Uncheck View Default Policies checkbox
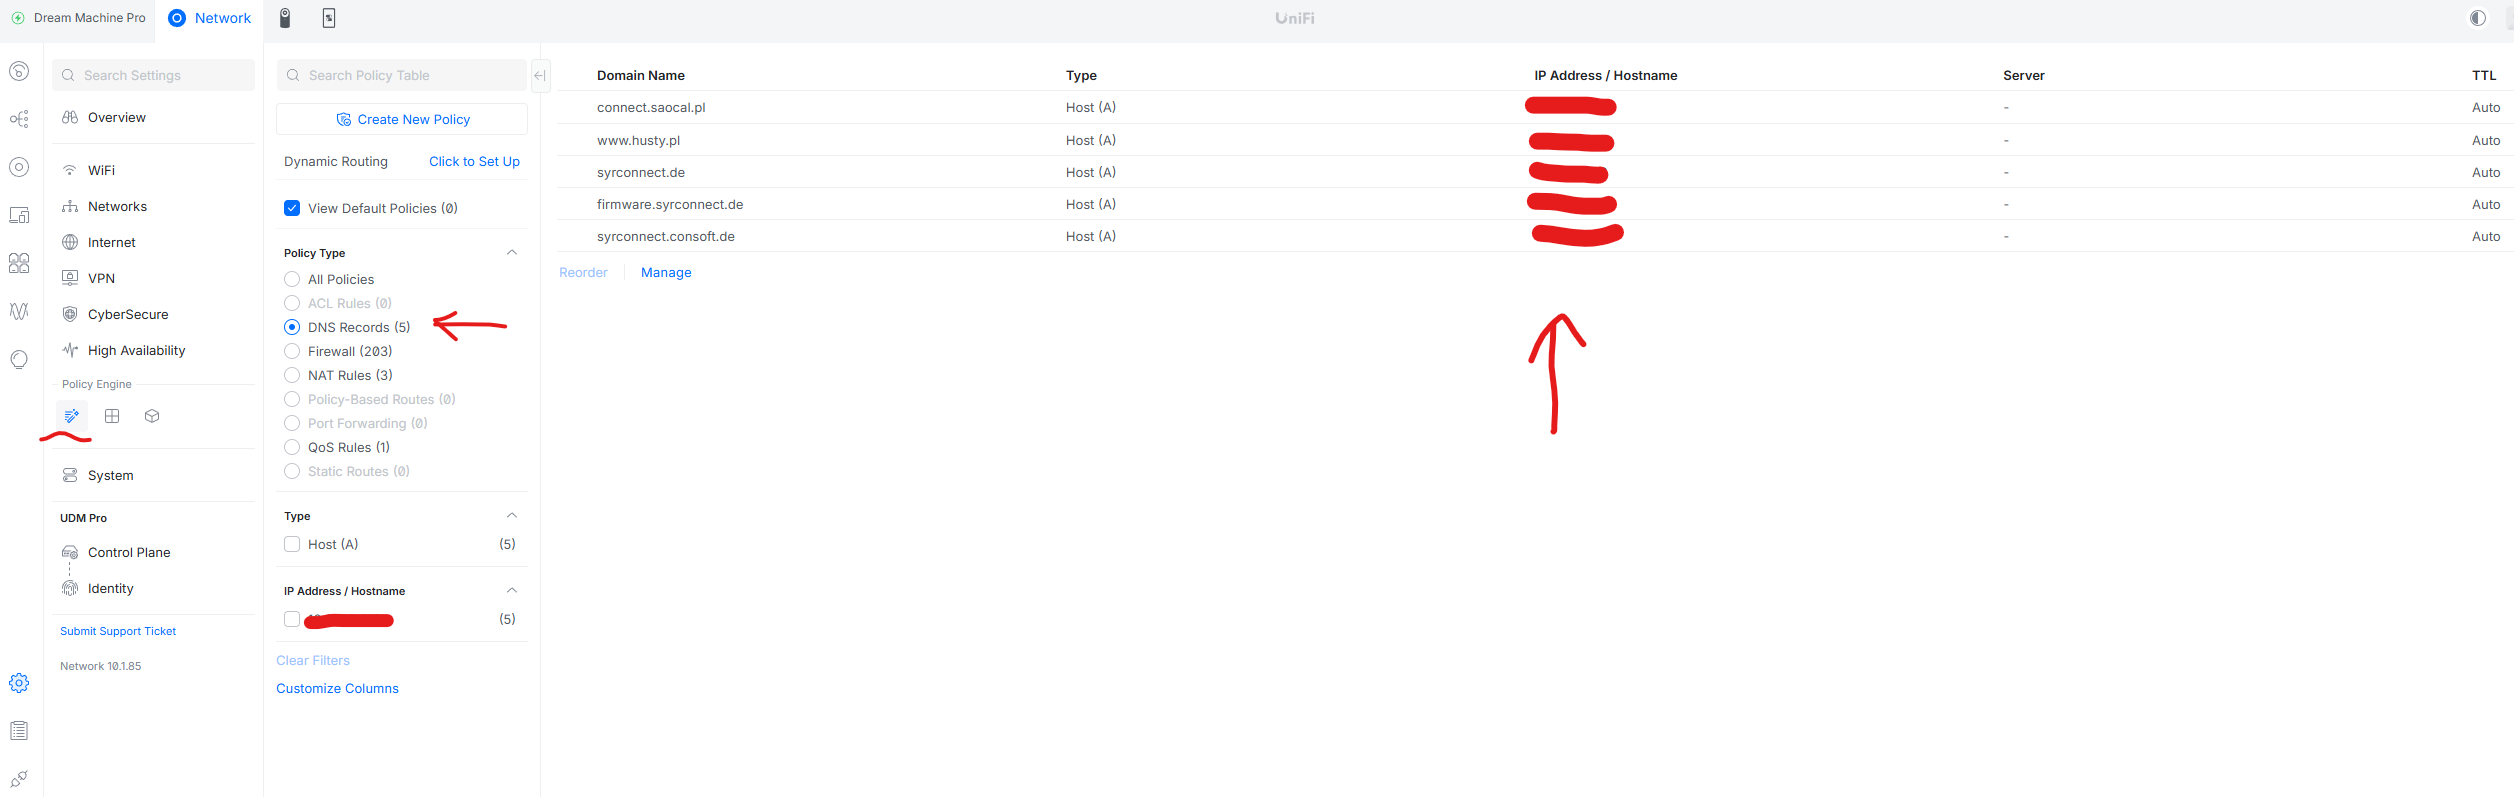 click(x=292, y=208)
